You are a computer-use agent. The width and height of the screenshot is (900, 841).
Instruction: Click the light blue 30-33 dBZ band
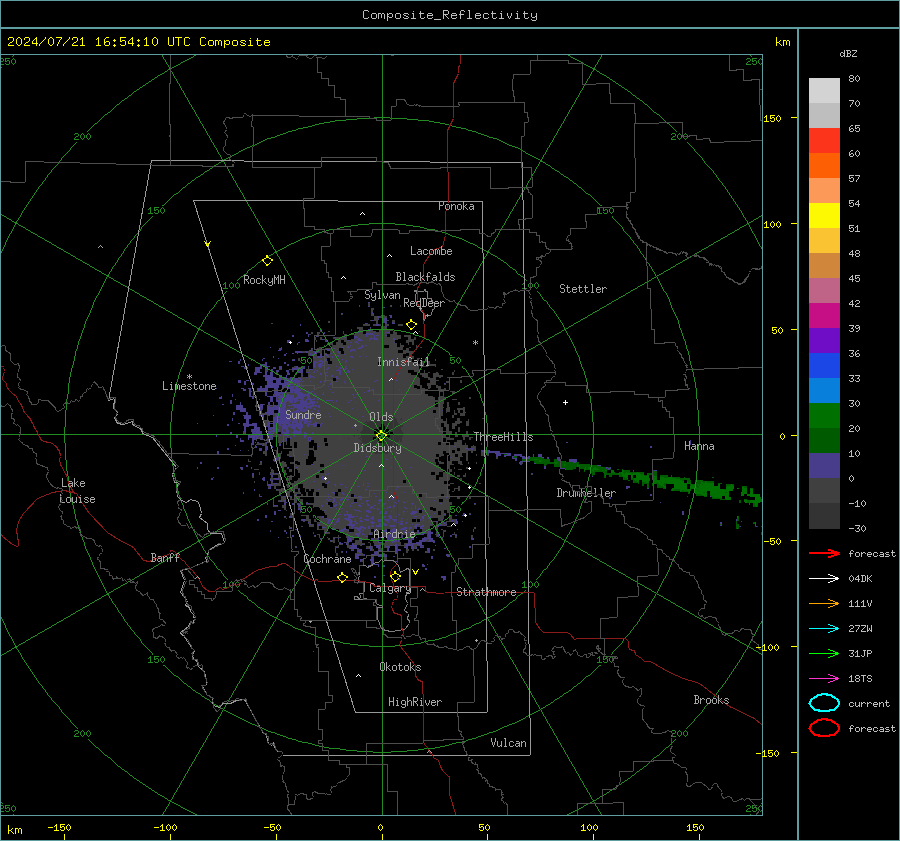tap(824, 391)
